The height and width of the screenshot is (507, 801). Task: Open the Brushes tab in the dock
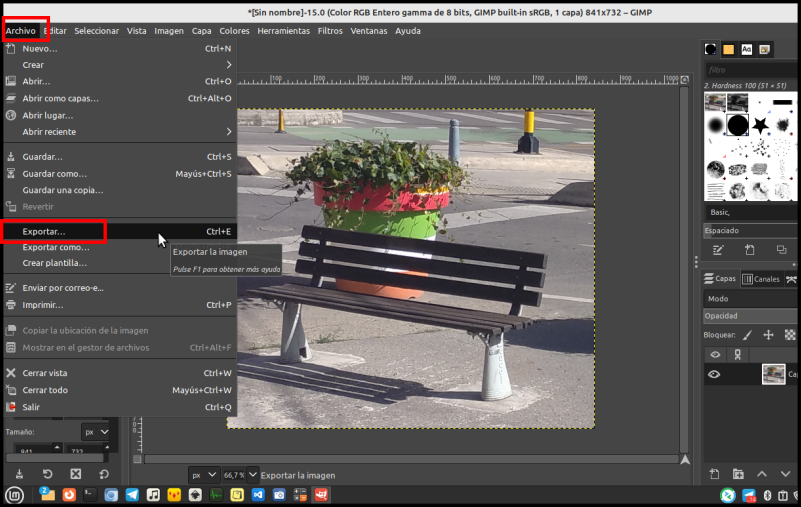[710, 49]
